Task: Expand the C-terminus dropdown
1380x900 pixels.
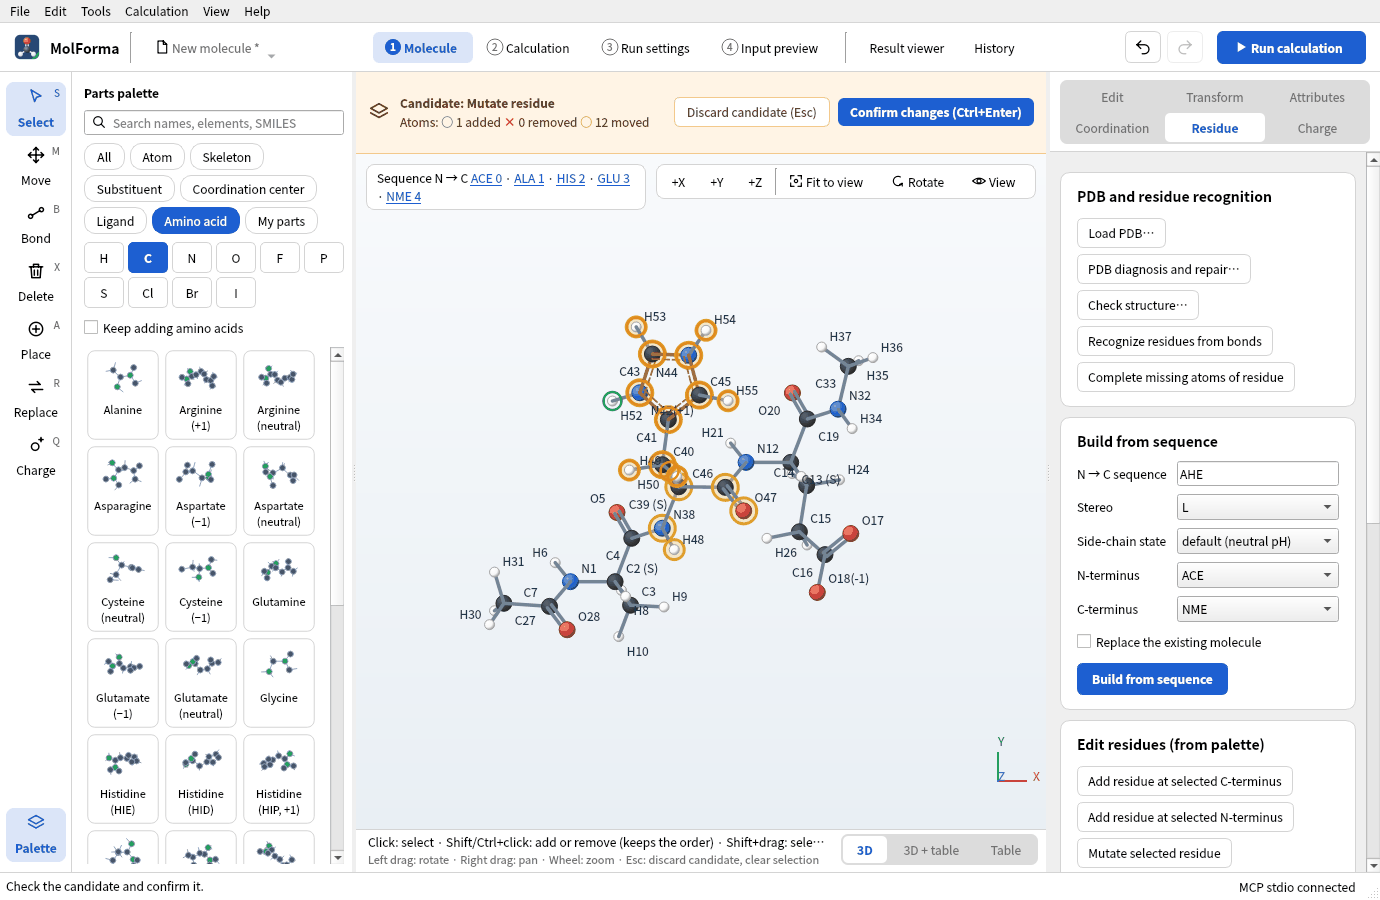Action: pyautogui.click(x=1258, y=609)
